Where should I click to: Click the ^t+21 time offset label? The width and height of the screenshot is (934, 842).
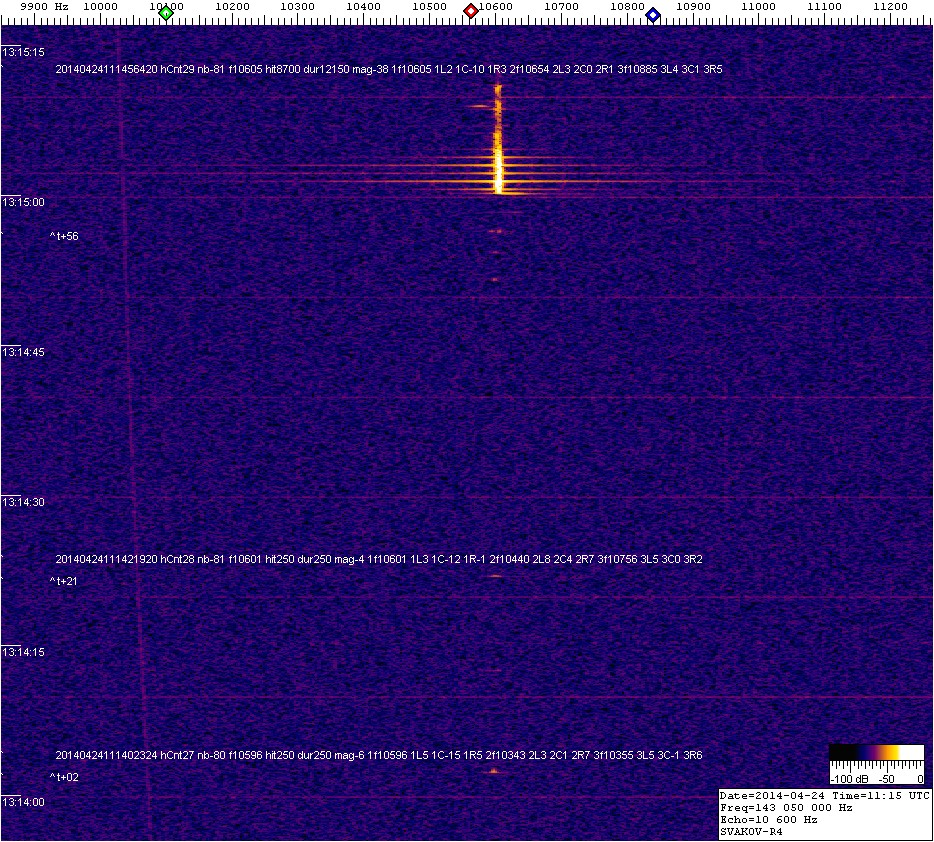click(64, 581)
